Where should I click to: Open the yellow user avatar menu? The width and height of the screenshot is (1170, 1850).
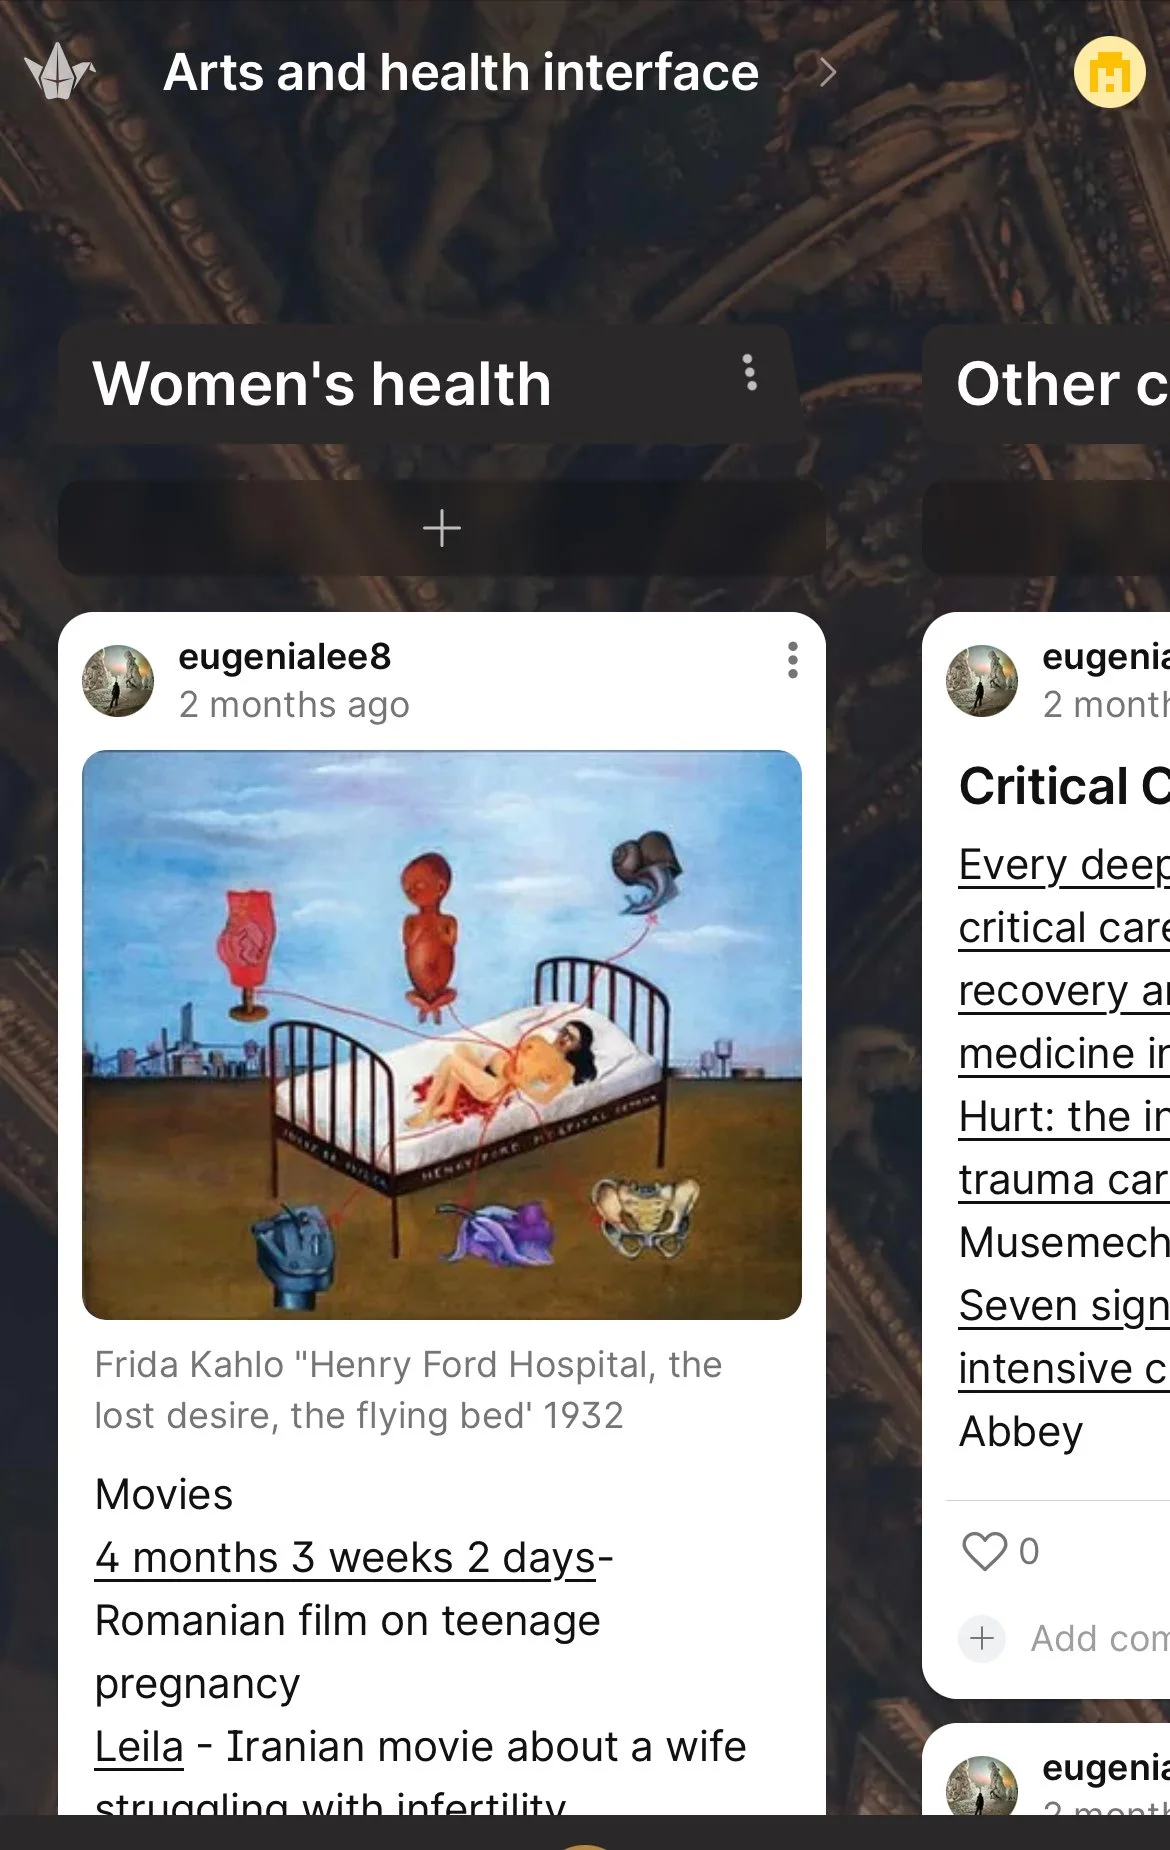click(x=1109, y=72)
